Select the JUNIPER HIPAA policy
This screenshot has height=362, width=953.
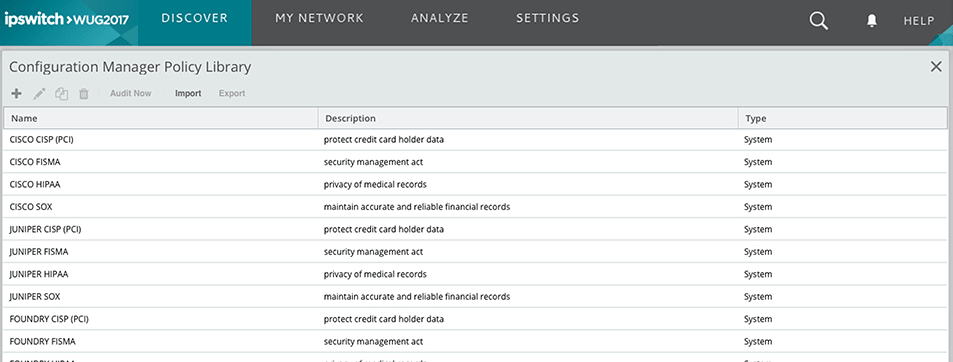pyautogui.click(x=475, y=275)
